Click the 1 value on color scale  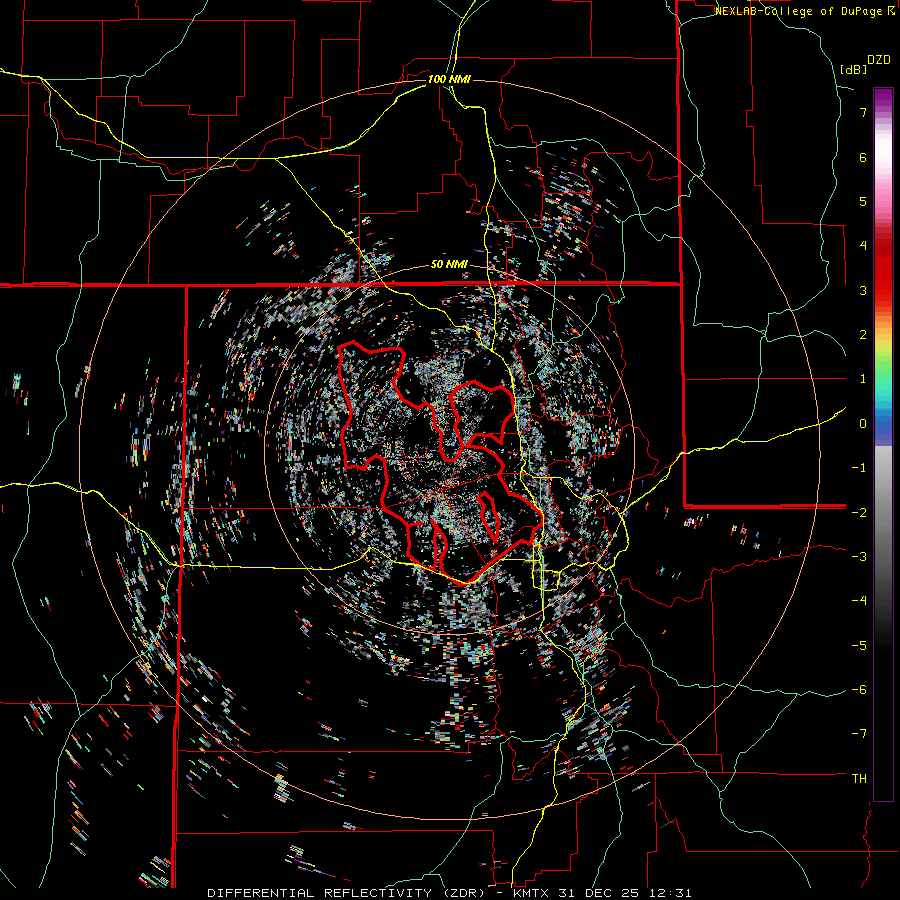(x=863, y=379)
